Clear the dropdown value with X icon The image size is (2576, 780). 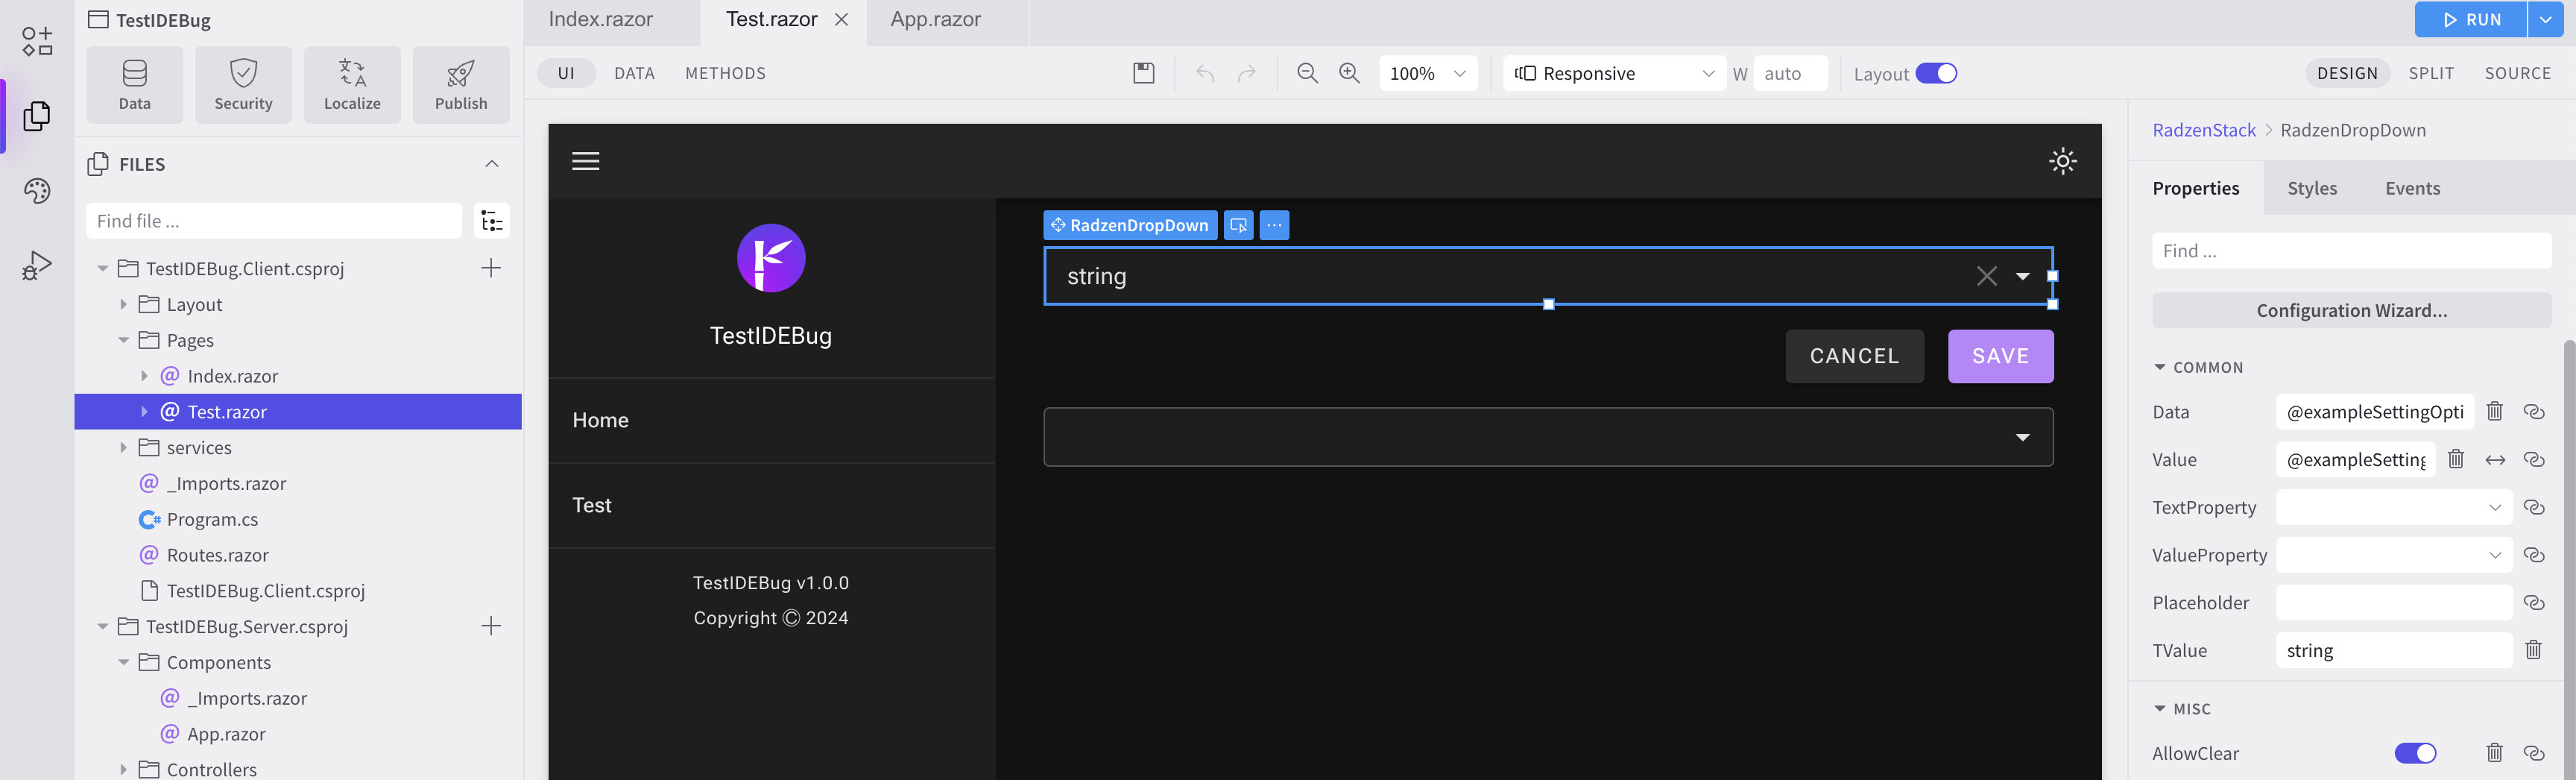pos(1987,276)
